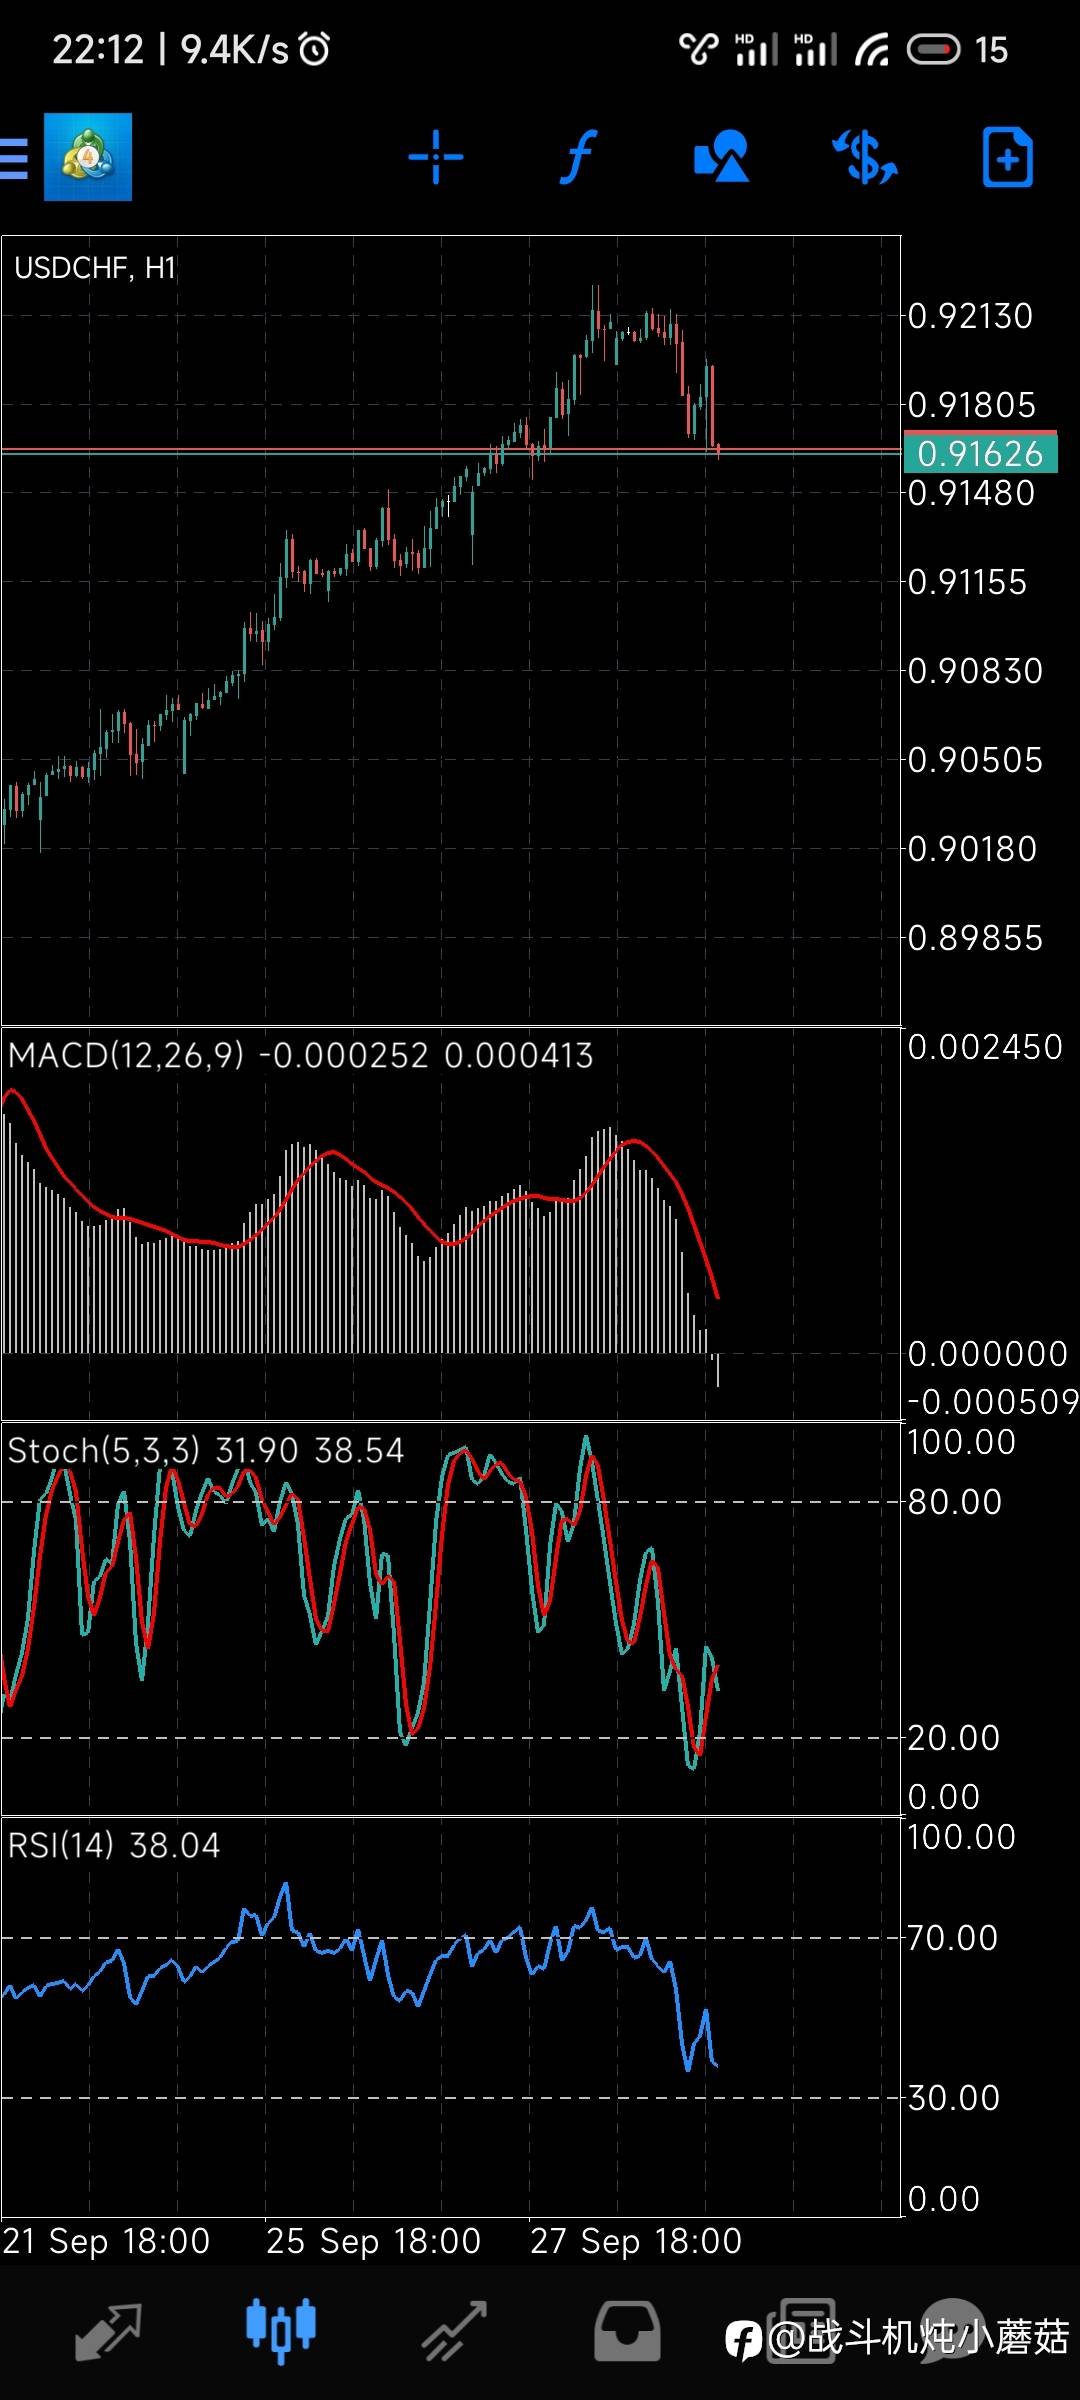1080x2400 pixels.
Task: Go to the Quotes arrows tab
Action: [x=109, y=2332]
